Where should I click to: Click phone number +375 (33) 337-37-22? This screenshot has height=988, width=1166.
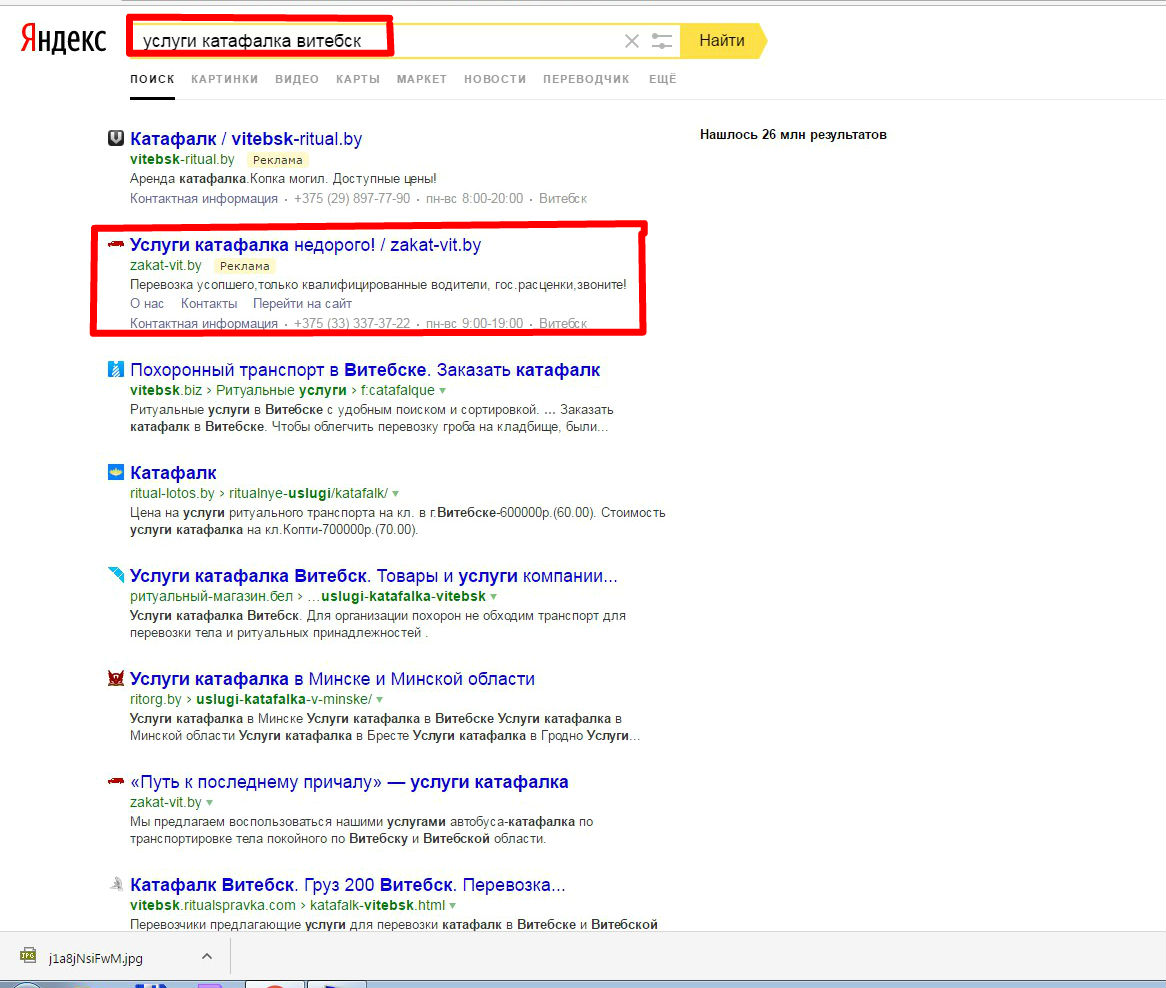352,323
